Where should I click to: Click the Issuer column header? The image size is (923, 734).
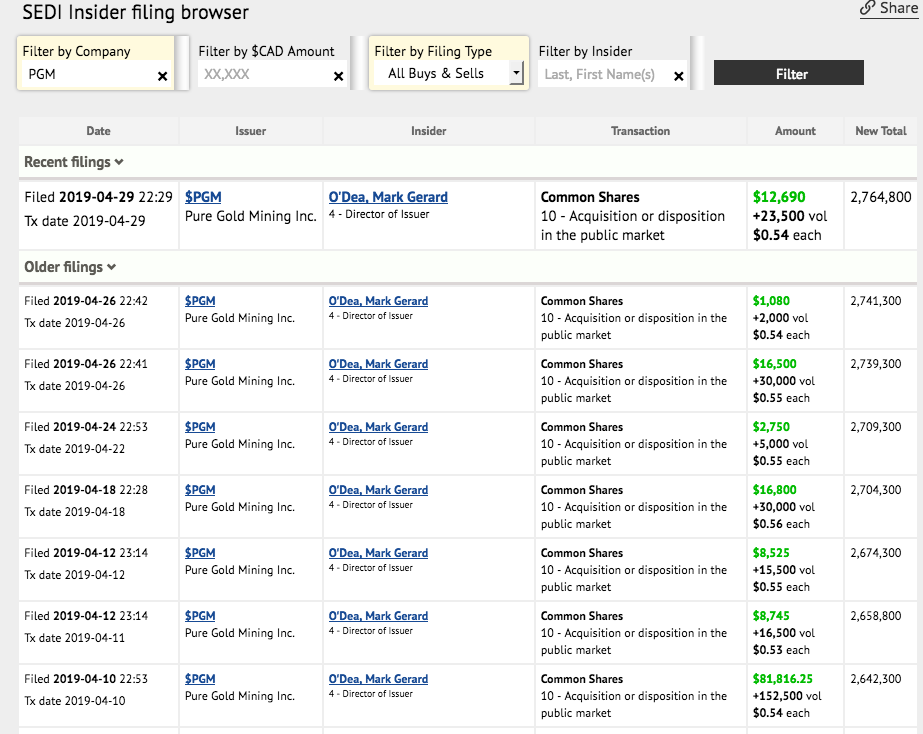tap(250, 131)
